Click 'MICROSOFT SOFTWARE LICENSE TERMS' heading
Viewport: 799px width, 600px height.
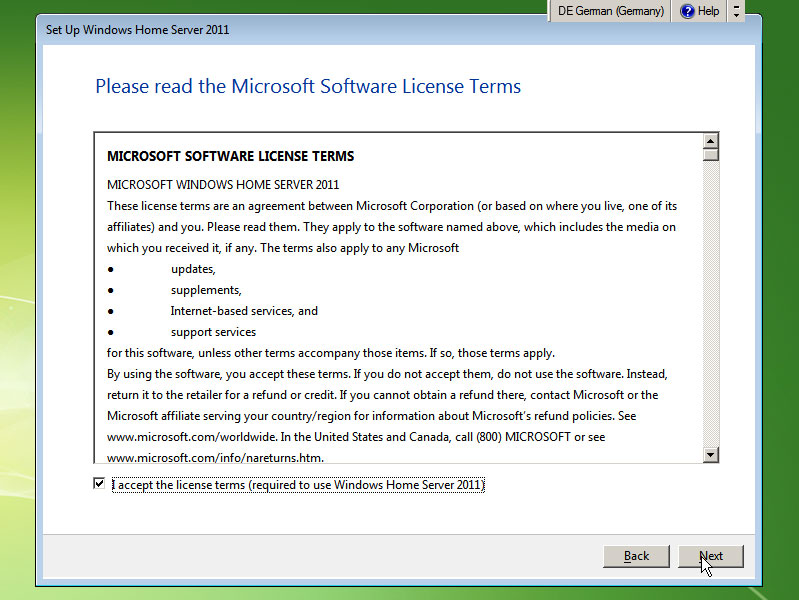pyautogui.click(x=230, y=156)
